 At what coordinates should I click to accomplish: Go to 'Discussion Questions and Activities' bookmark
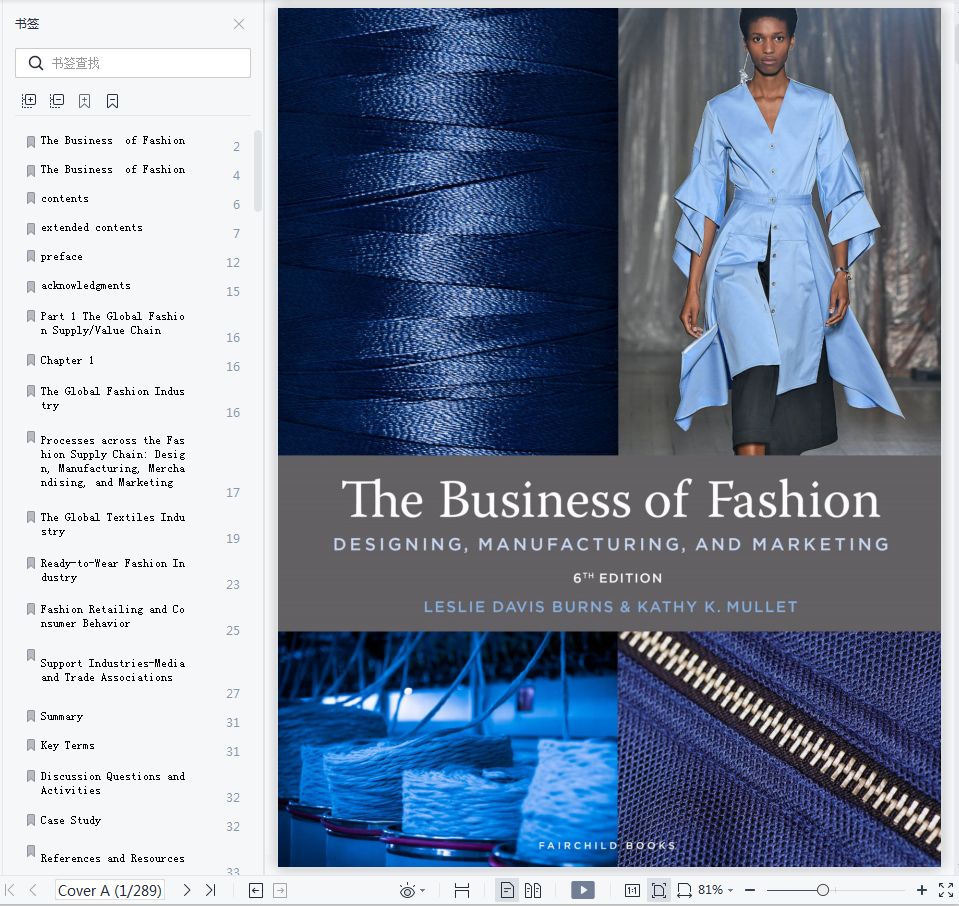tap(113, 783)
